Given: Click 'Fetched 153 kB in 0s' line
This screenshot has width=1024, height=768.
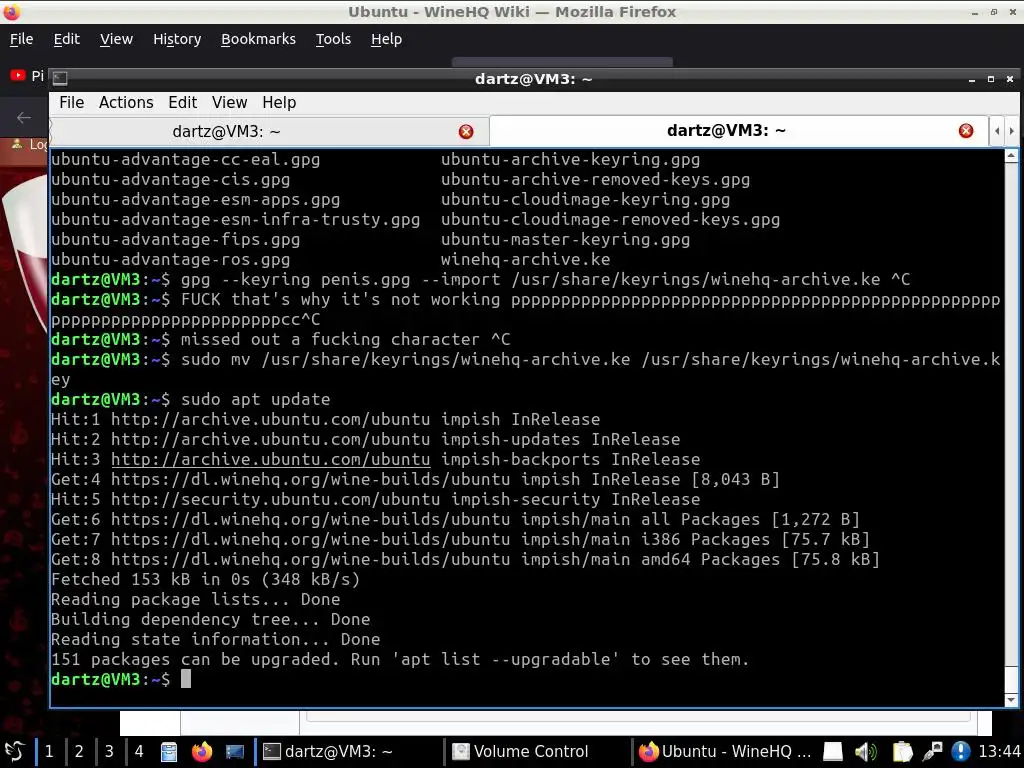Looking at the screenshot, I should pyautogui.click(x=205, y=579).
